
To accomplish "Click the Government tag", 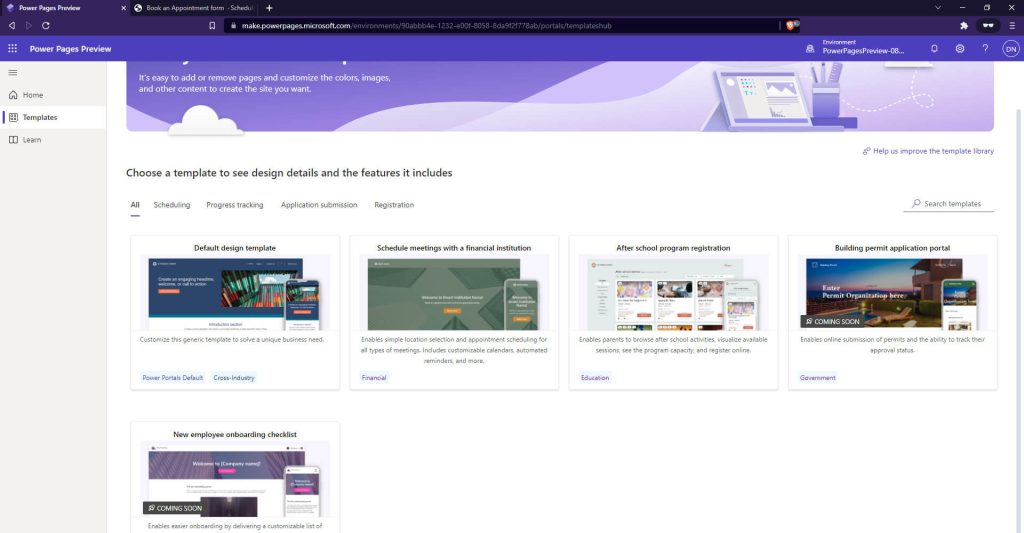I will coord(818,378).
